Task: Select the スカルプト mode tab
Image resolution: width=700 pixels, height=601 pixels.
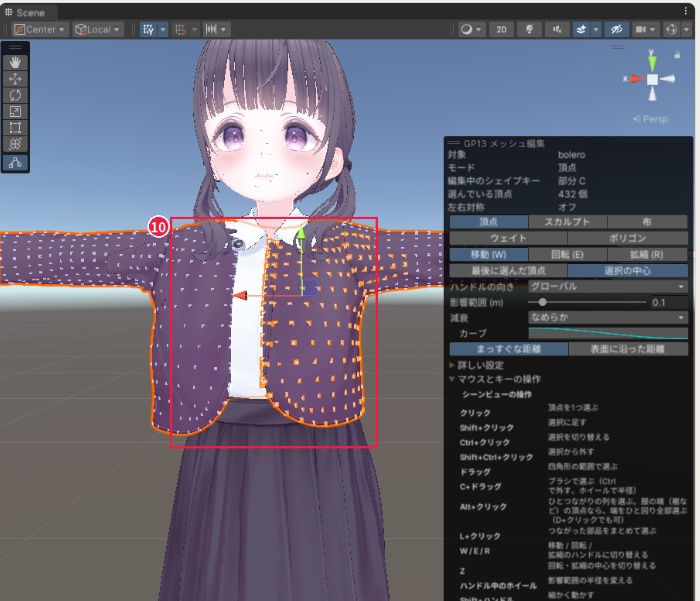Action: (567, 222)
